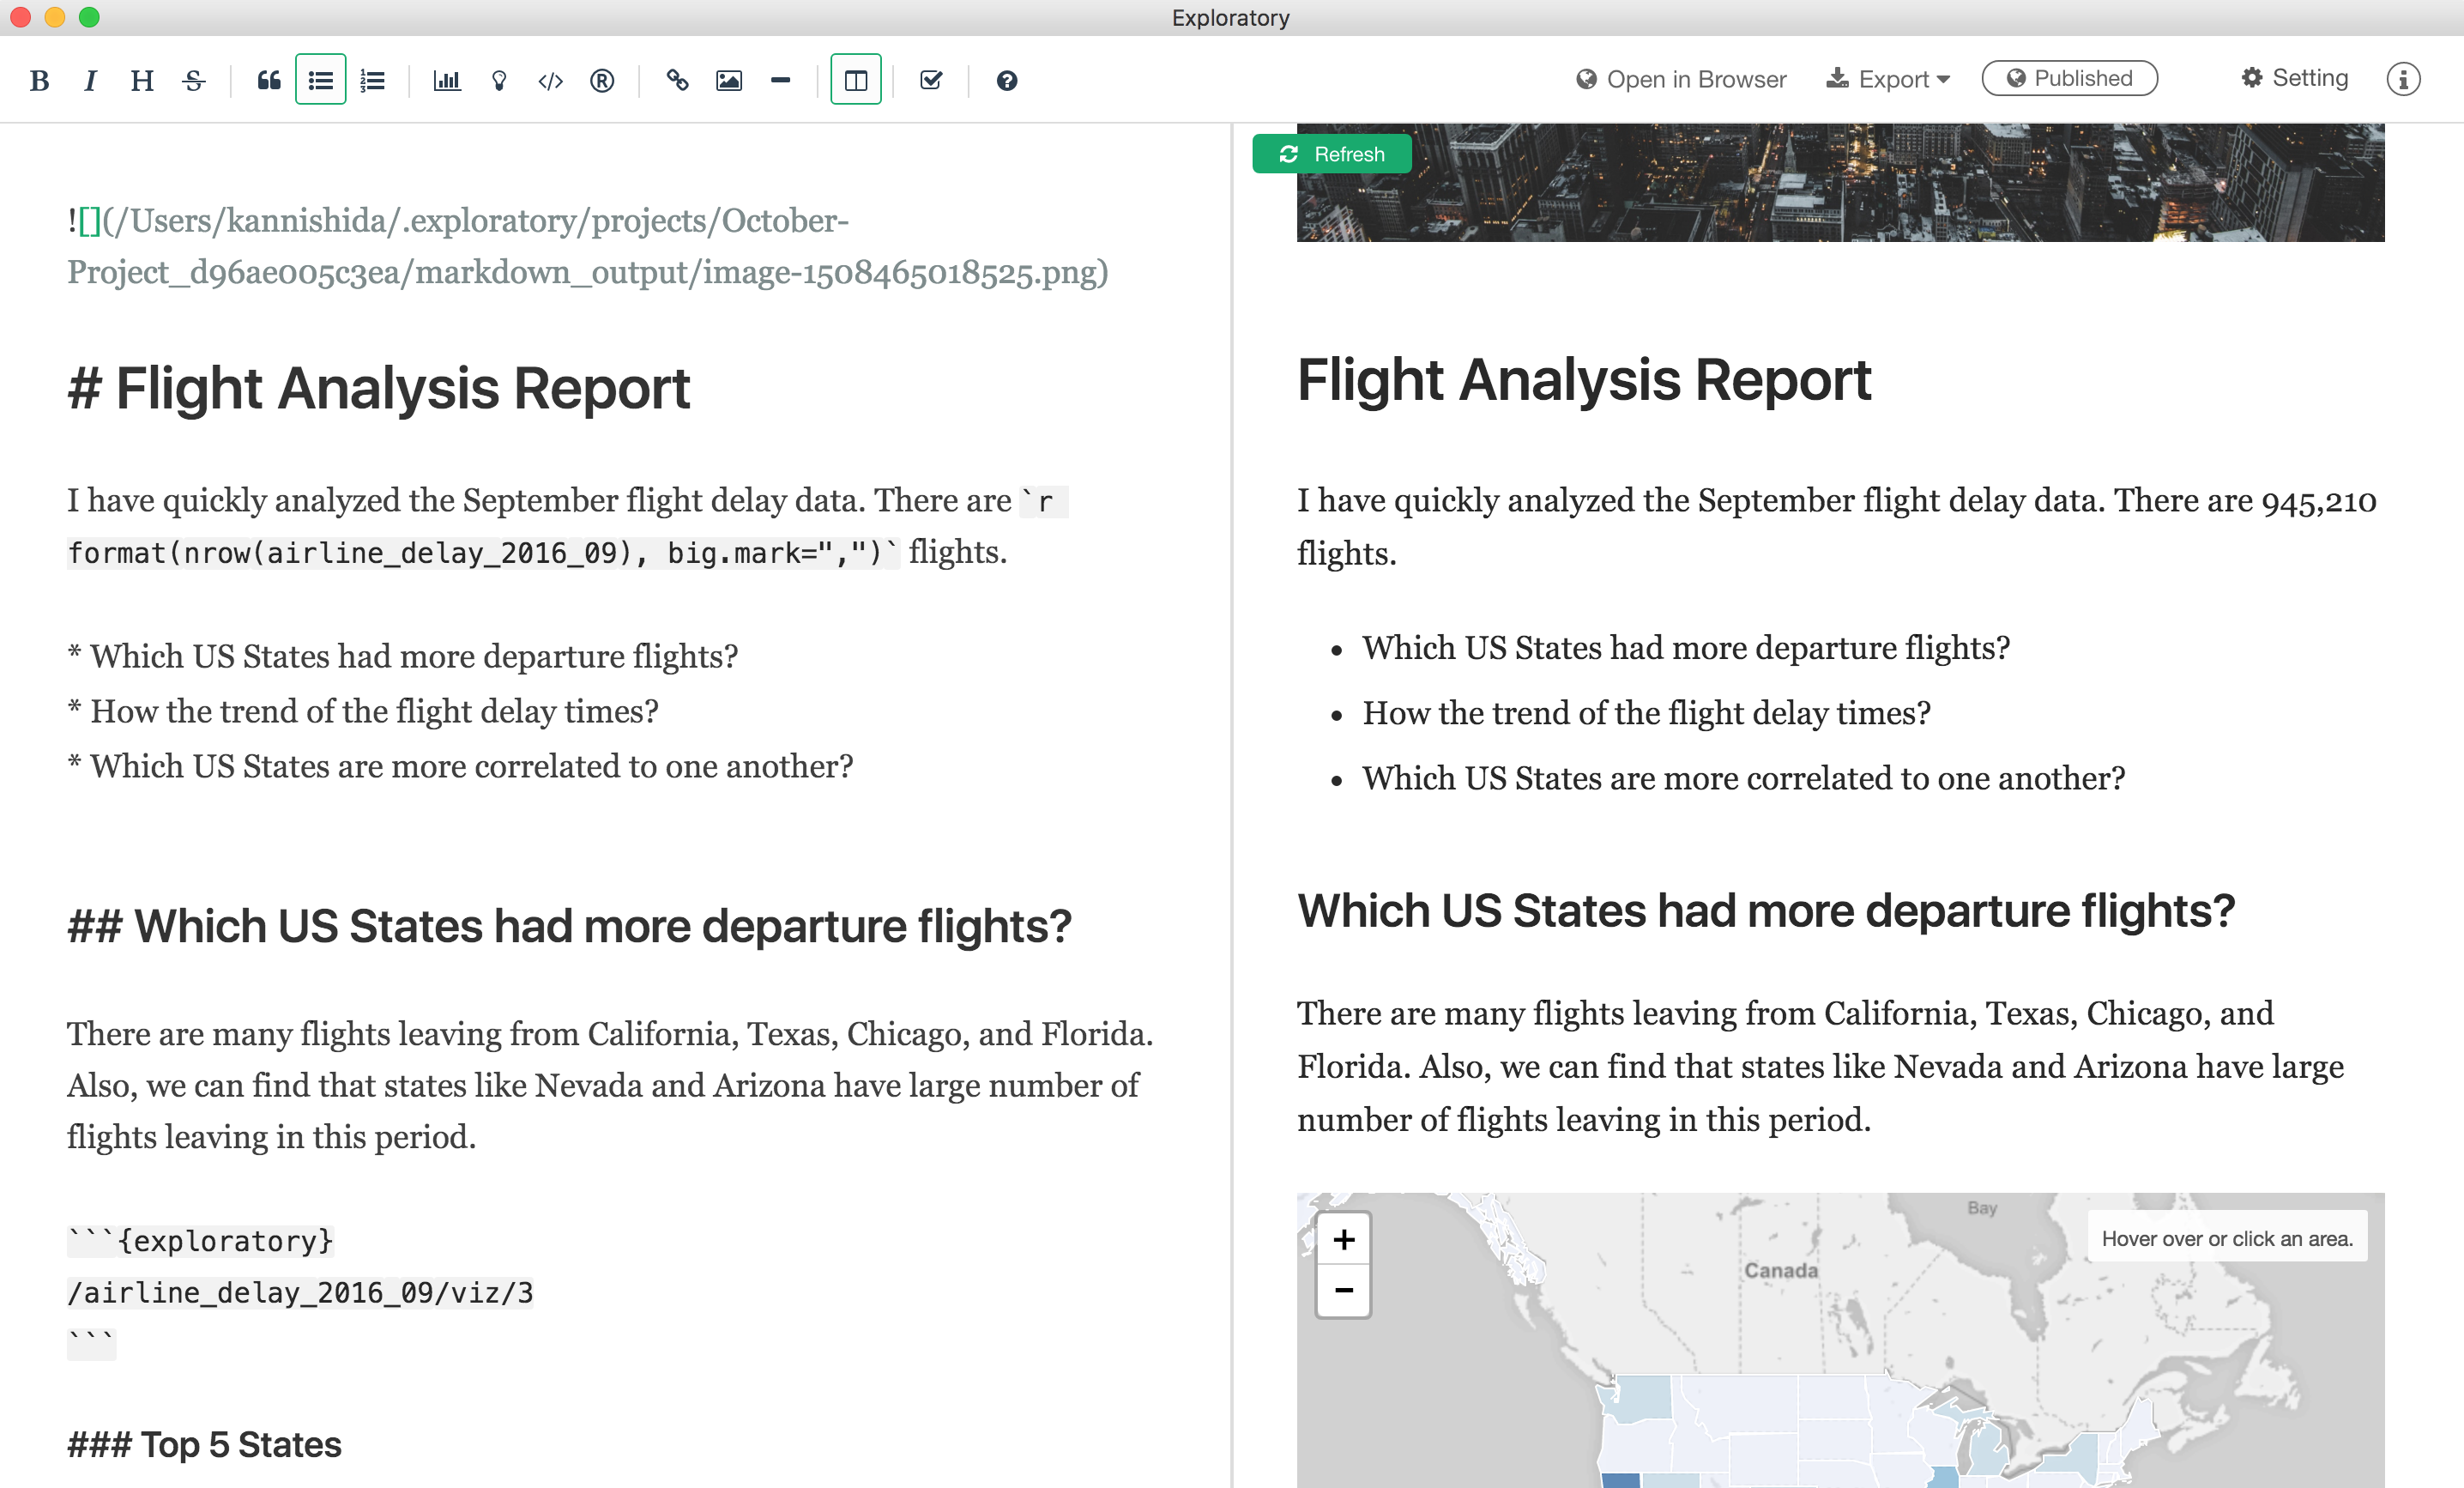Image resolution: width=2464 pixels, height=1488 pixels.
Task: Click the '# Flight Analysis Report' heading in editor
Action: pyautogui.click(x=378, y=388)
